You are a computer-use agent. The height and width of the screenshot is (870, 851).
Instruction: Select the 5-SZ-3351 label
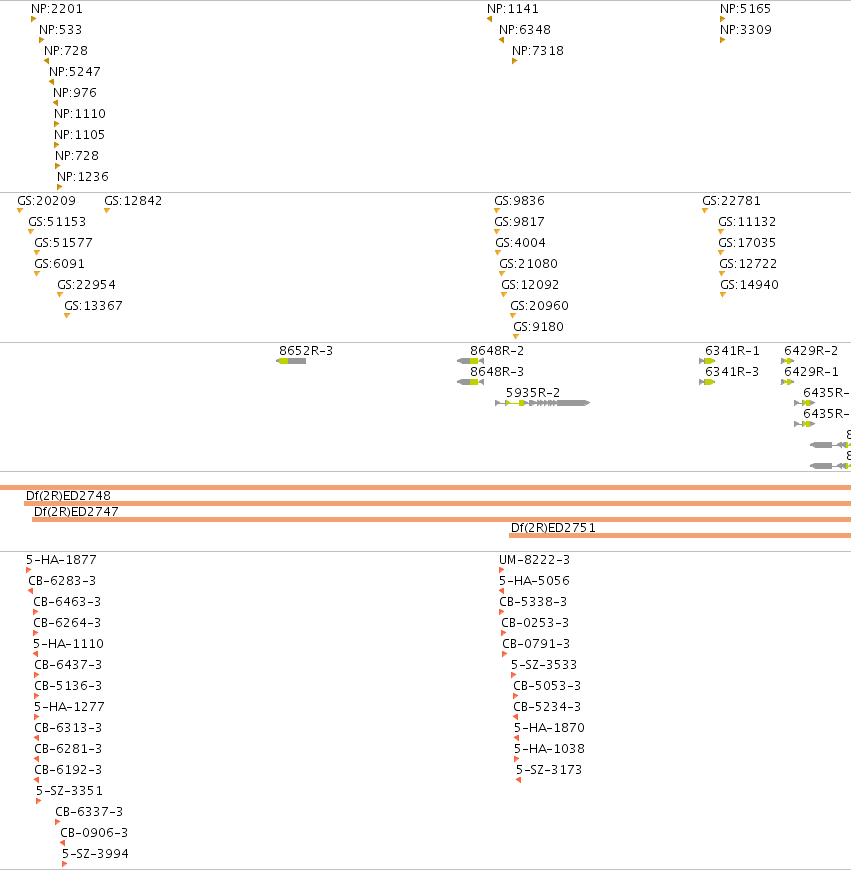pyautogui.click(x=69, y=791)
